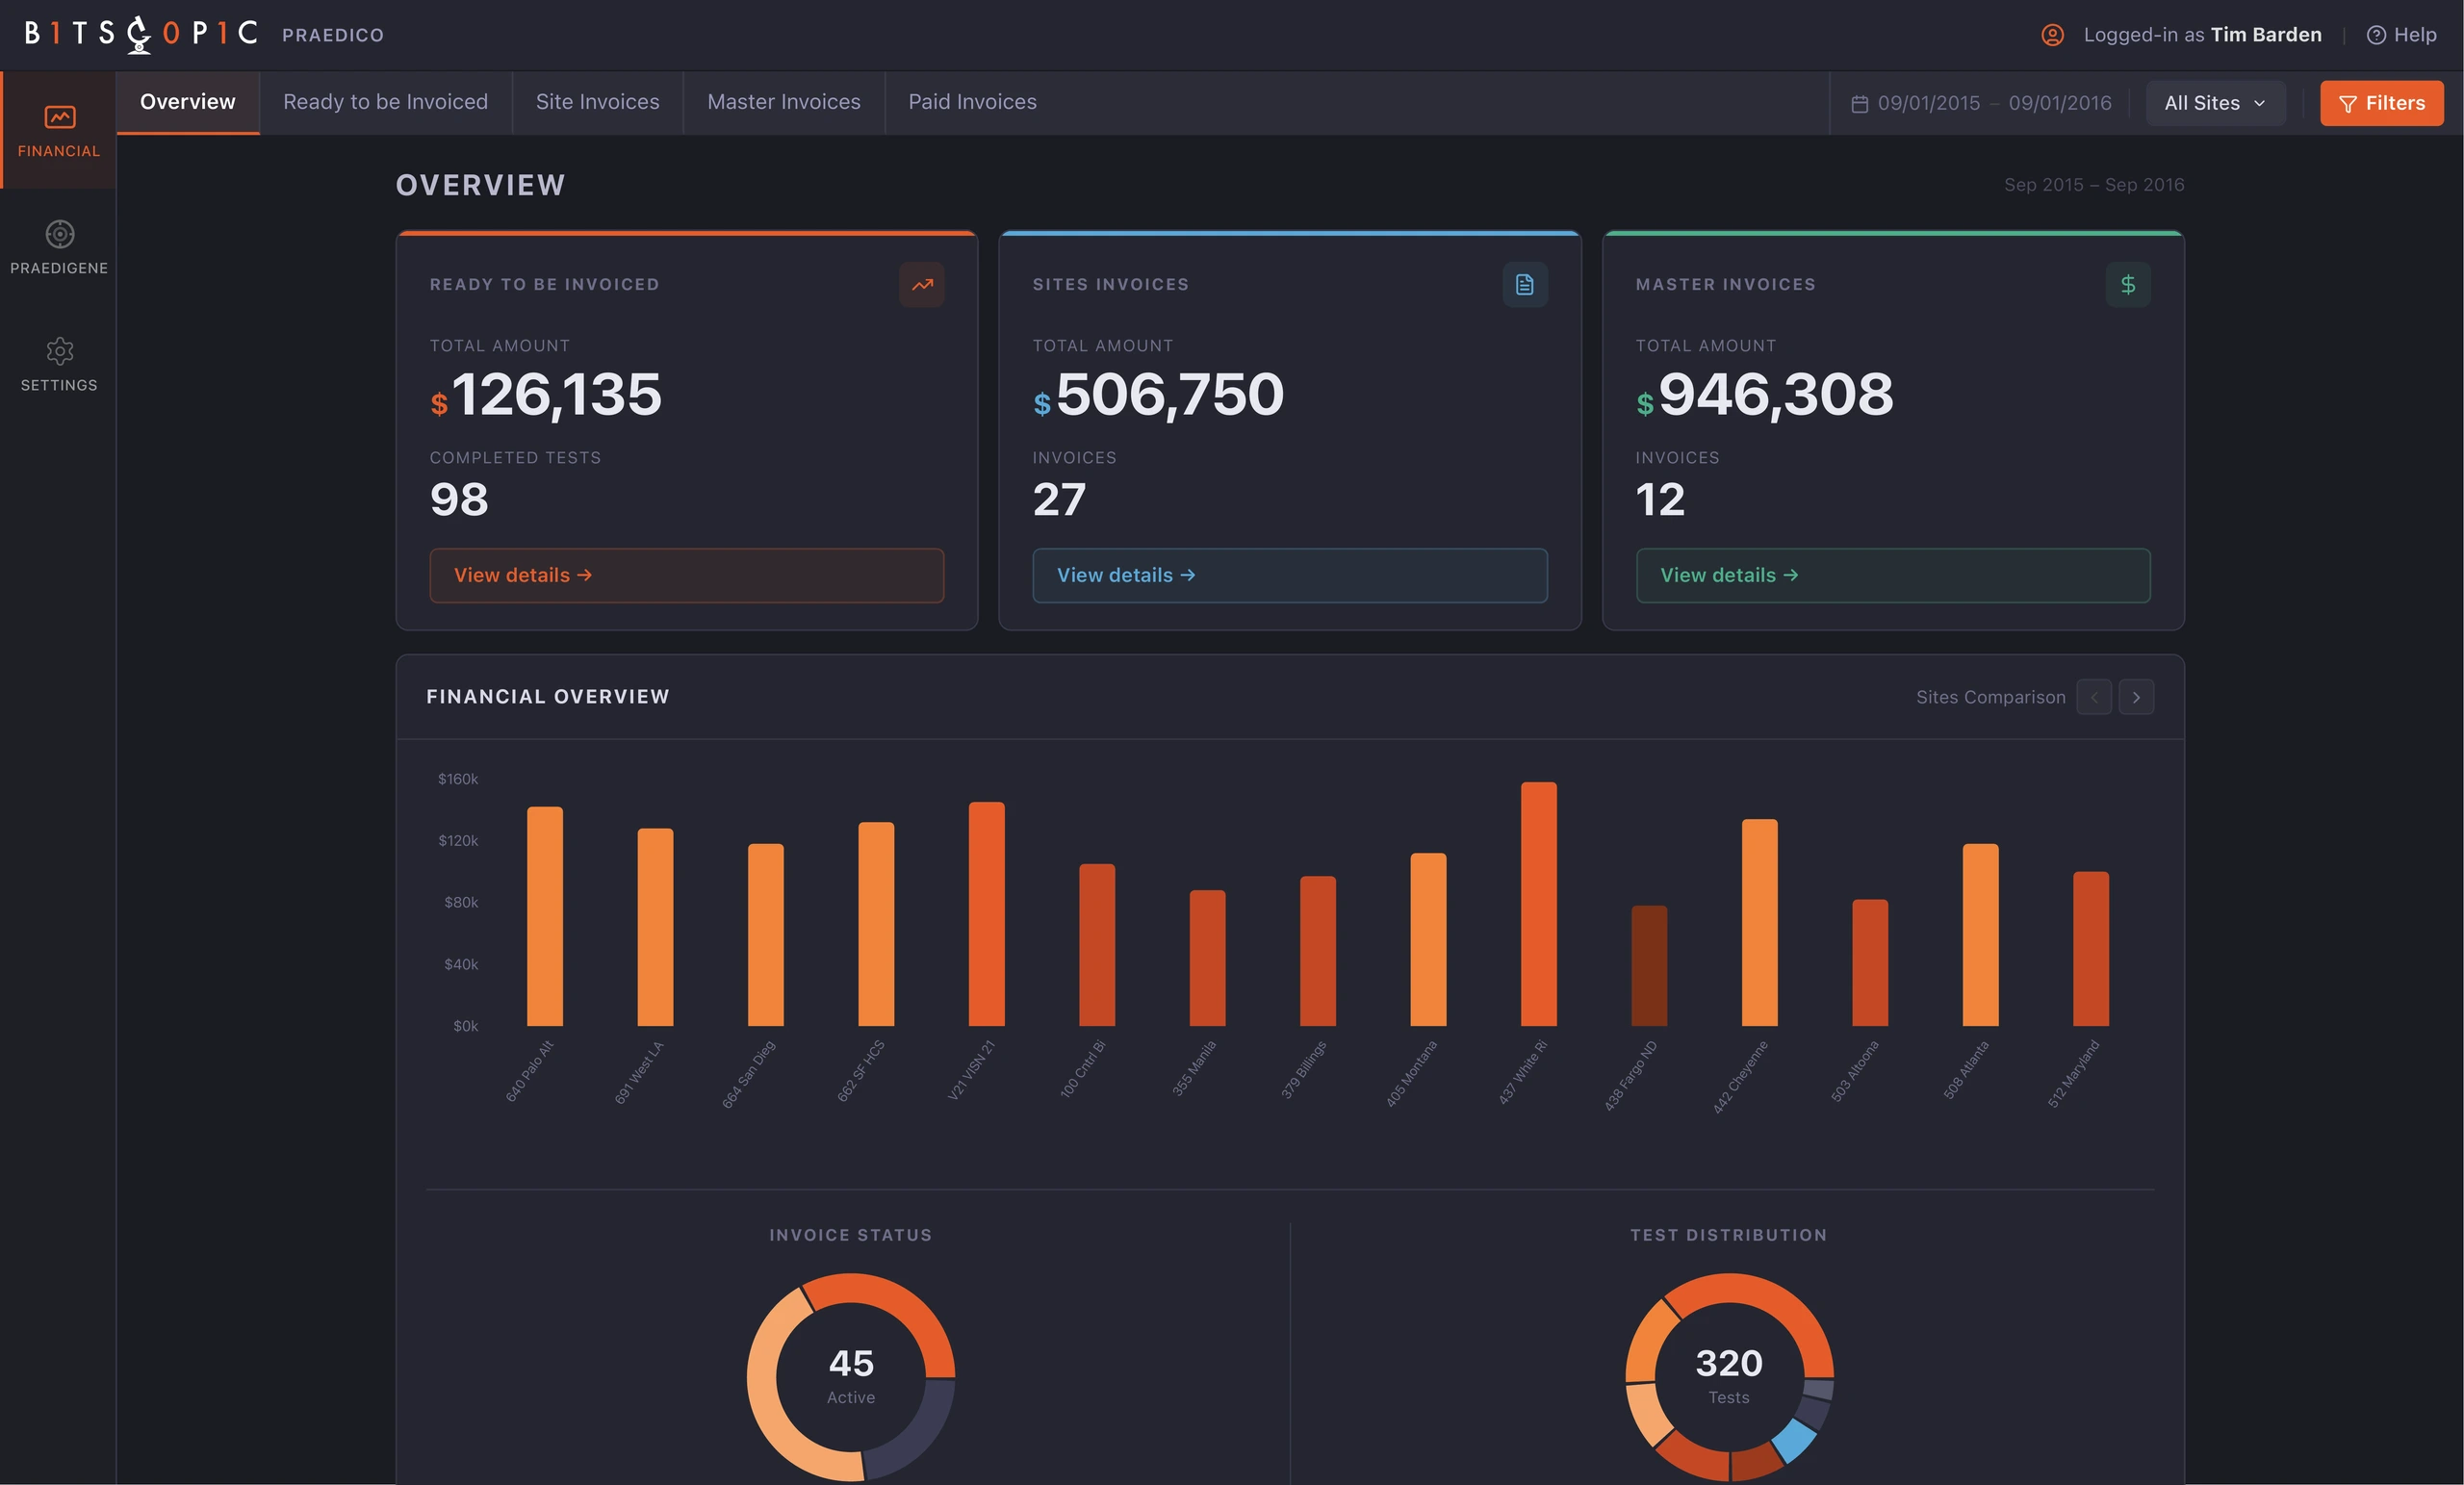Click the orange Filters button
2464x1485 pixels.
click(2381, 103)
